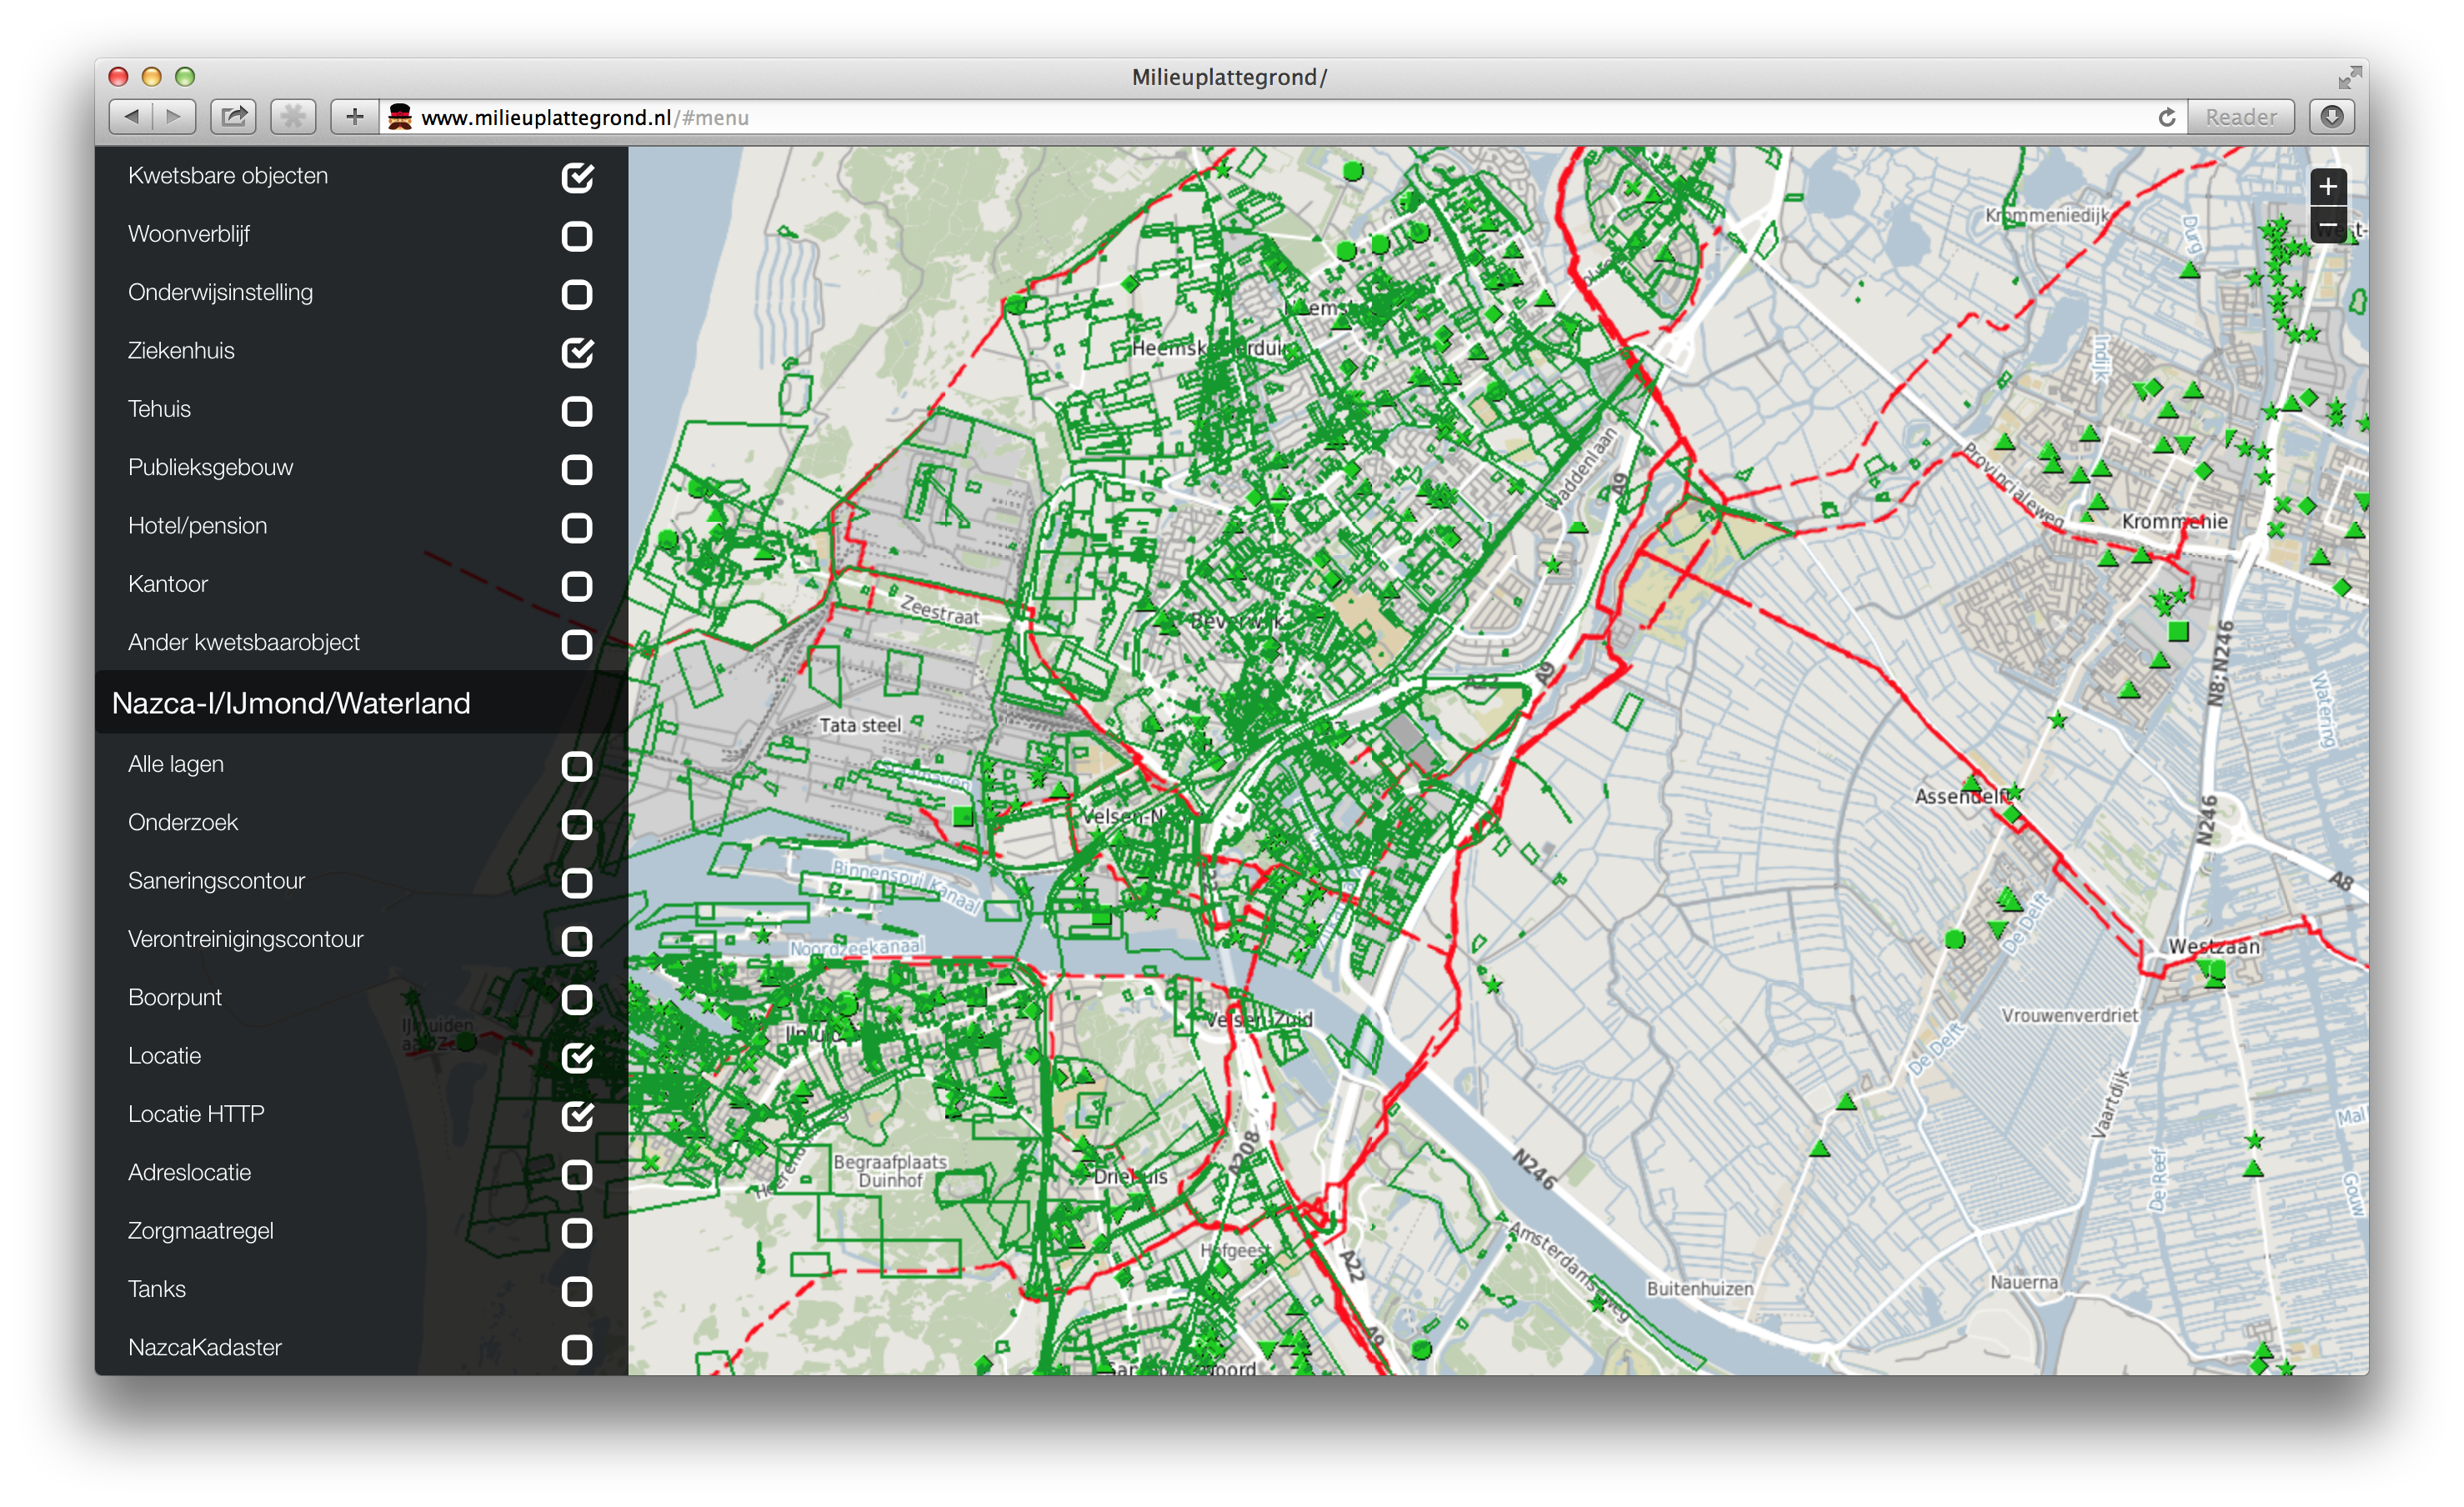Zoom out the map with minus
The width and height of the screenshot is (2464, 1507).
click(2328, 224)
